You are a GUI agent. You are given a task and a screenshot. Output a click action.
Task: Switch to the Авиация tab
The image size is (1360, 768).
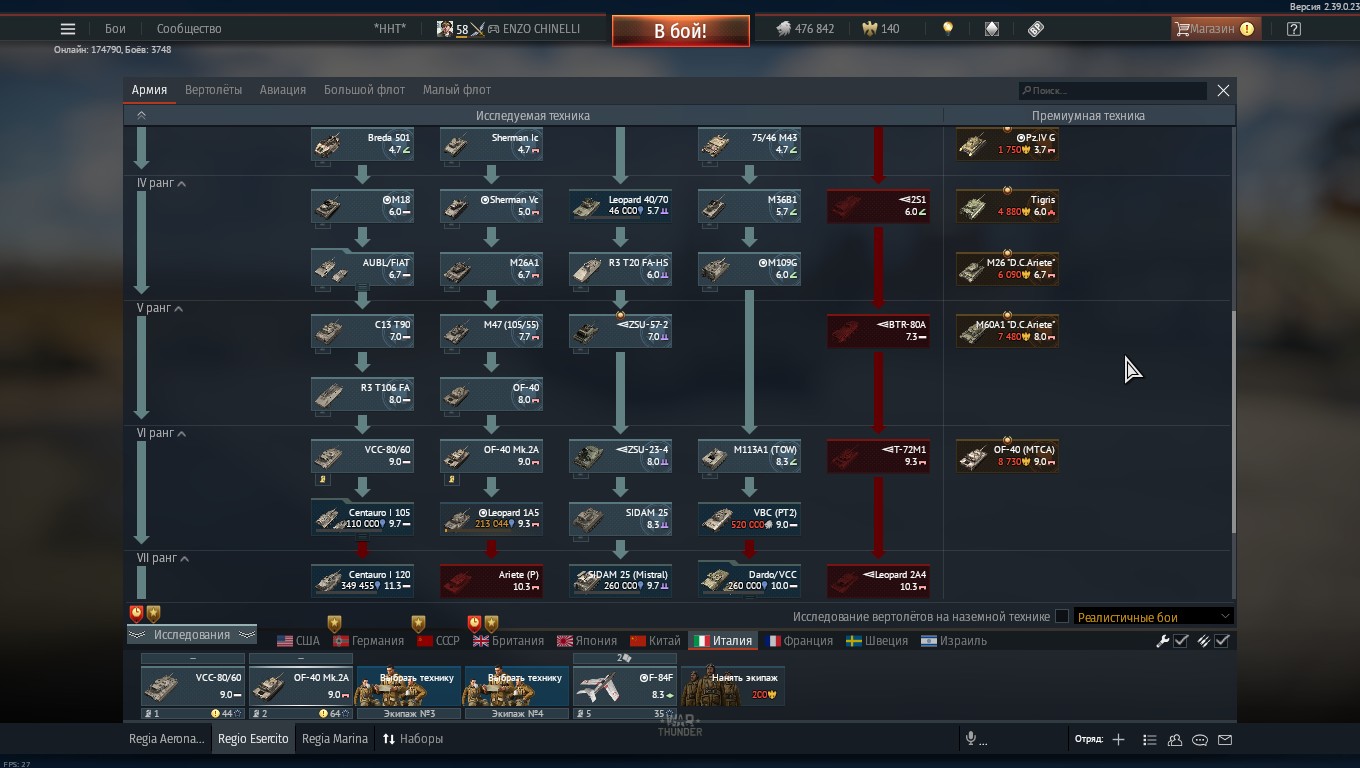click(283, 90)
